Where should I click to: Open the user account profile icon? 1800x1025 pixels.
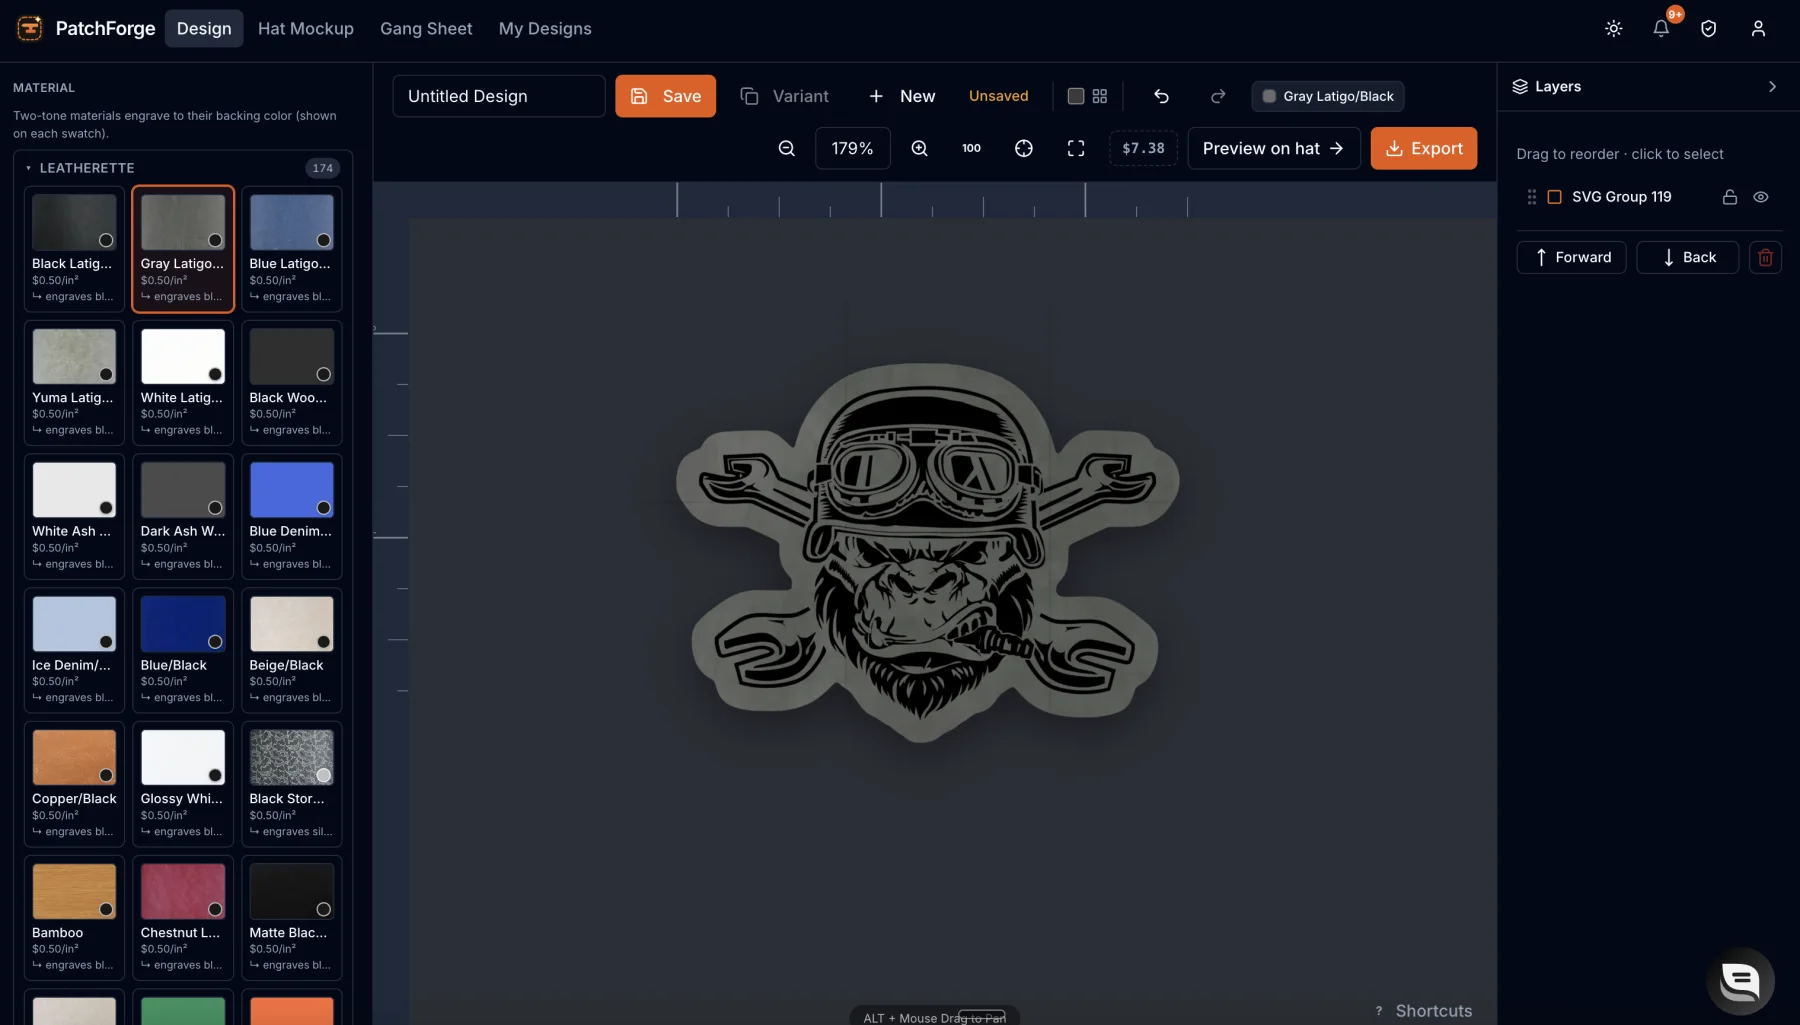(x=1758, y=29)
